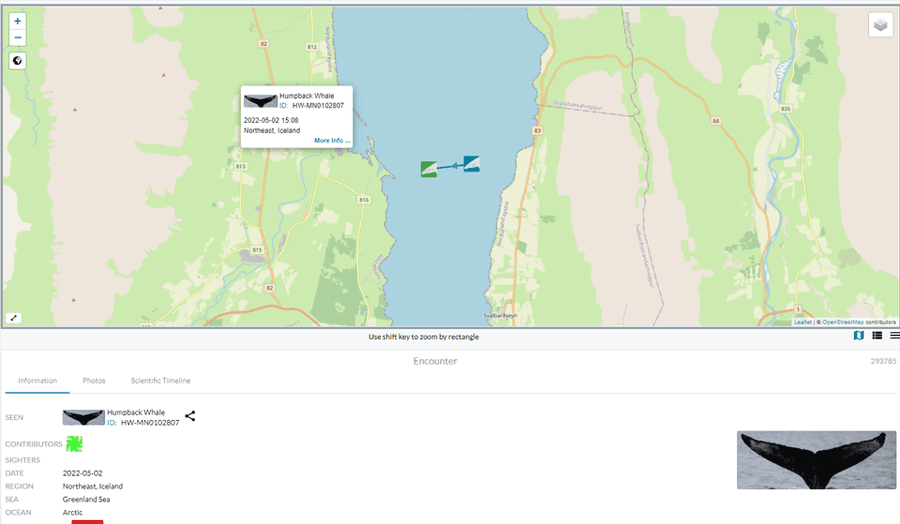Share the Humpback Whale encounter
This screenshot has width=900, height=524.
(x=190, y=416)
